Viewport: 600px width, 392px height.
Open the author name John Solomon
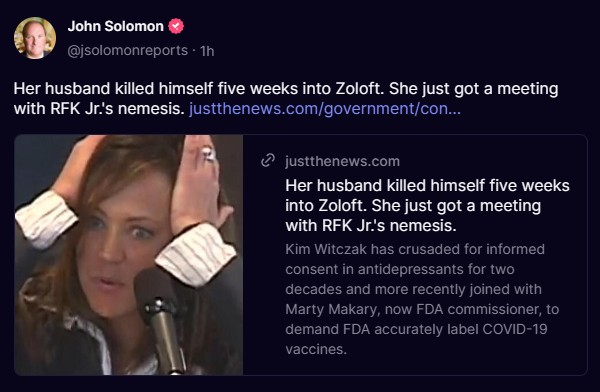(x=116, y=26)
